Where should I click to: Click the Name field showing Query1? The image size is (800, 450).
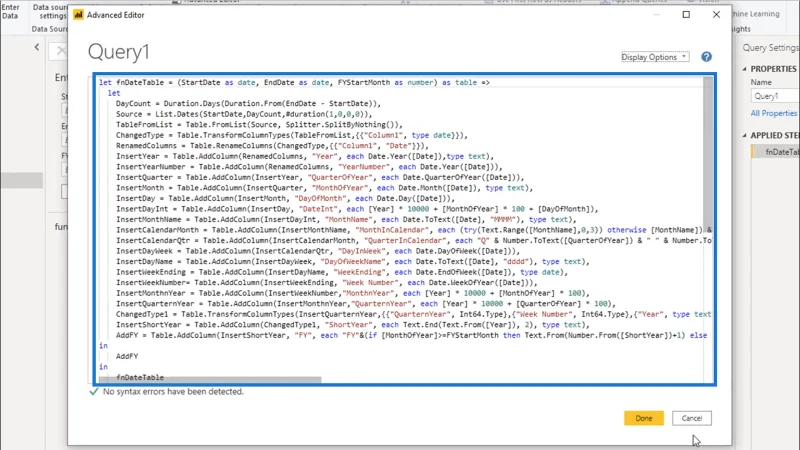click(x=775, y=96)
